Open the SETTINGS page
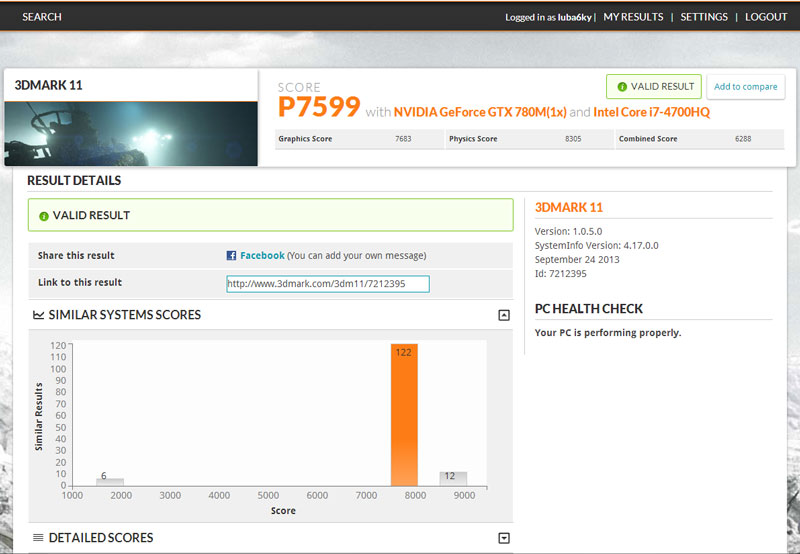The image size is (800, 554). 704,17
